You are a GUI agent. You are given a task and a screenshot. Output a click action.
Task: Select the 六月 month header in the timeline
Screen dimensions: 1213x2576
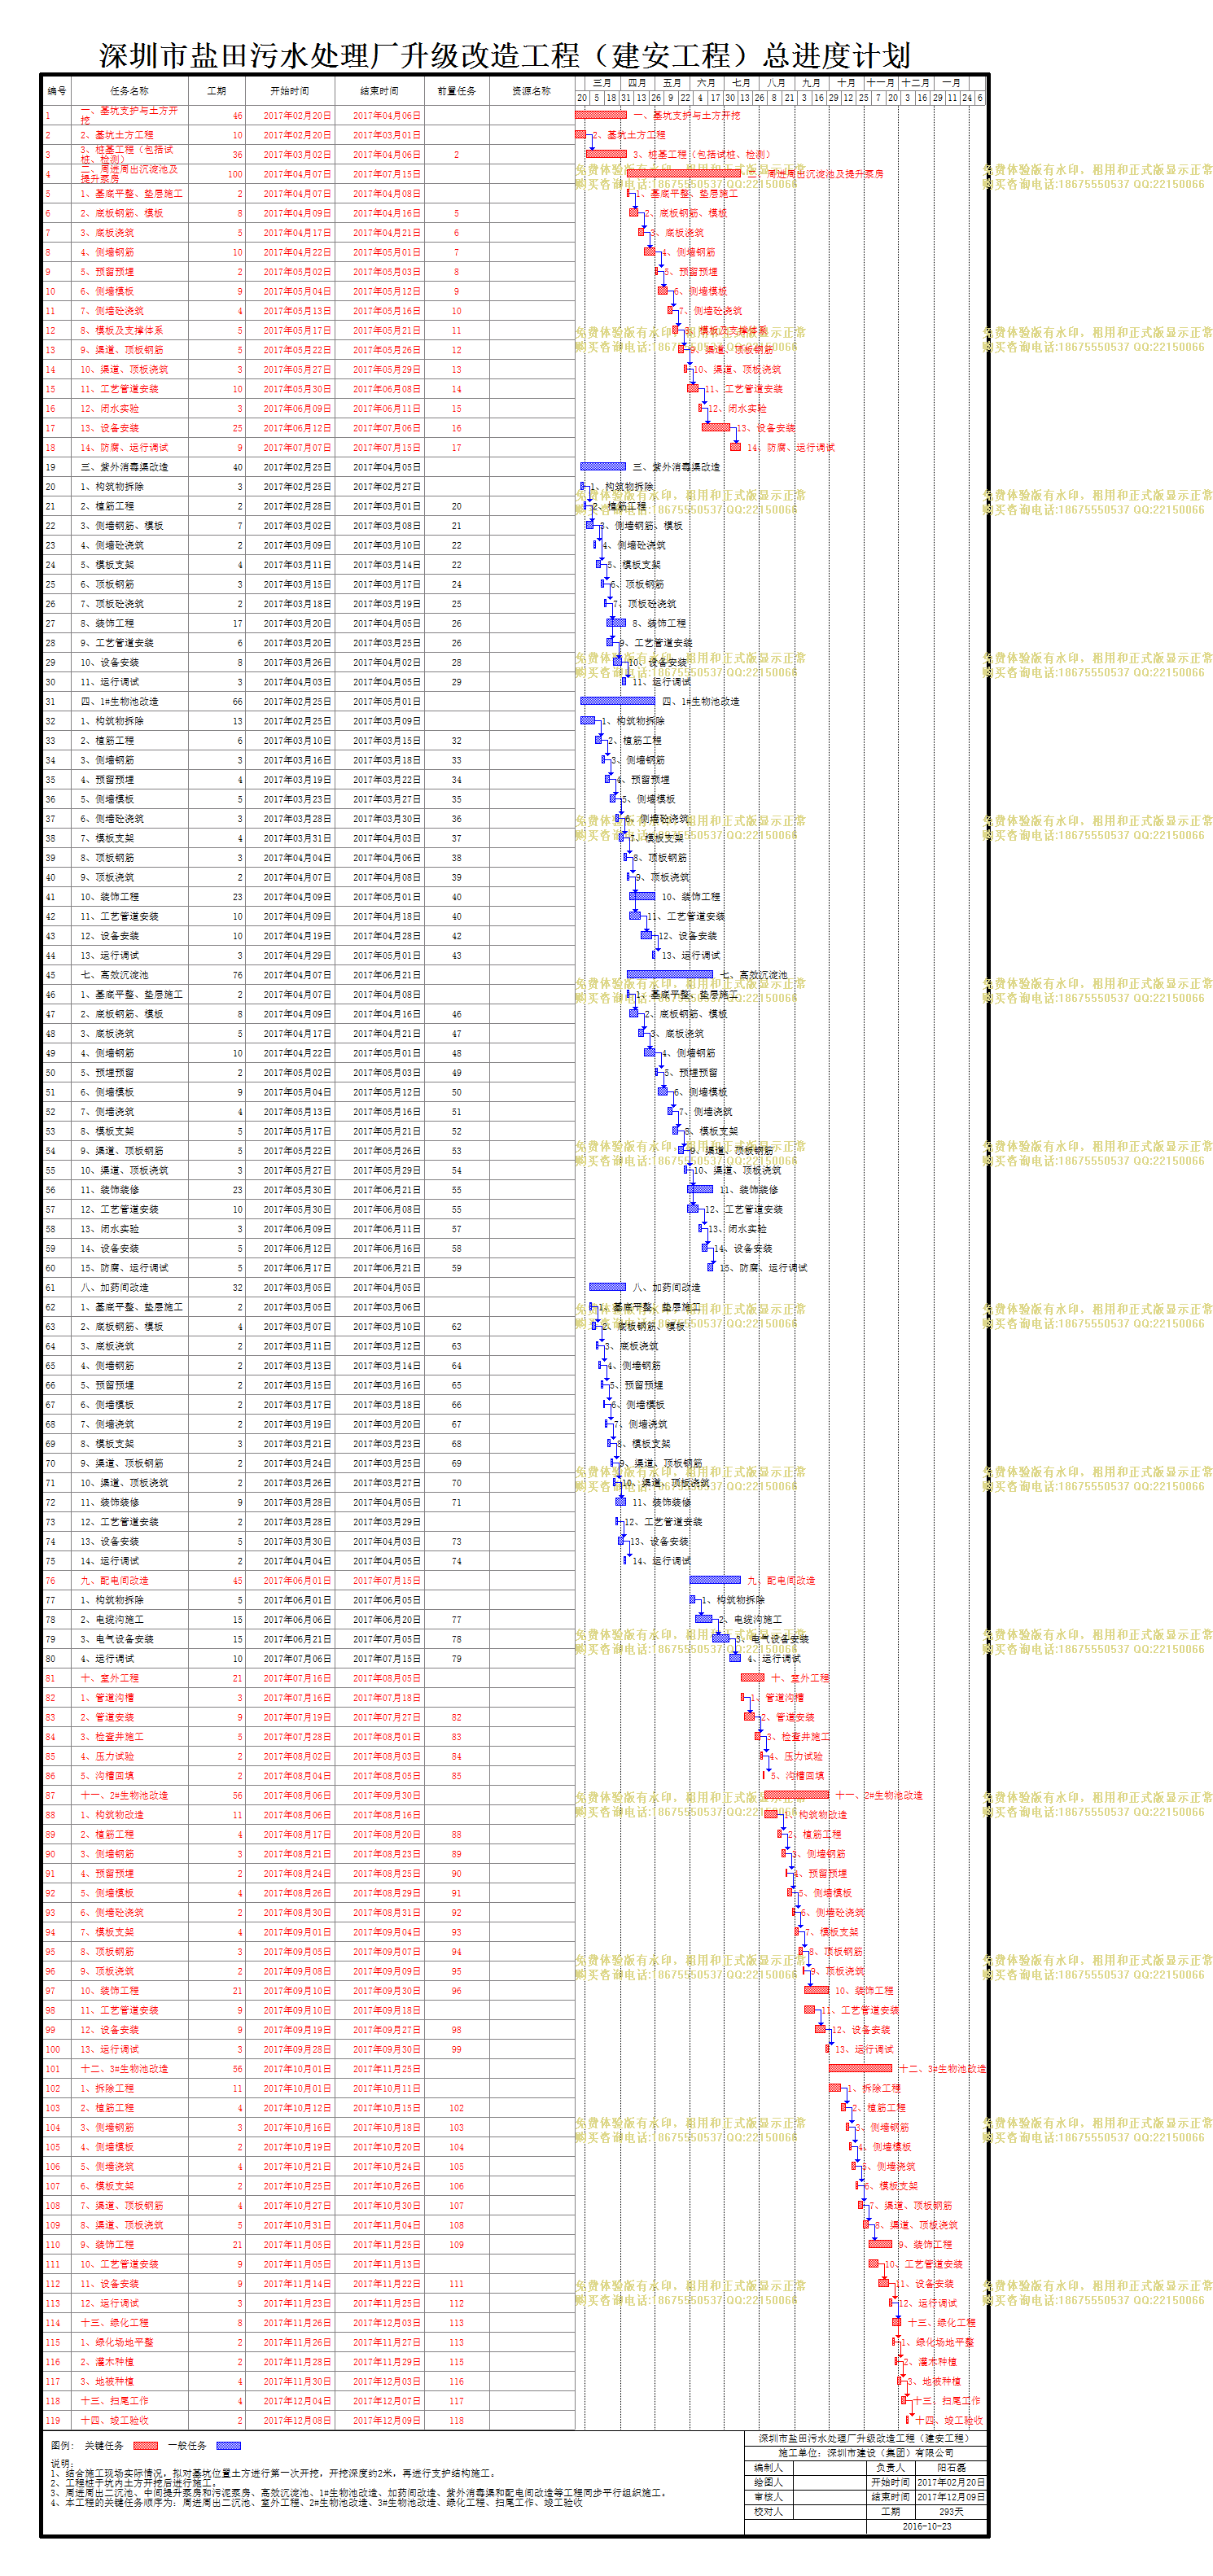706,83
